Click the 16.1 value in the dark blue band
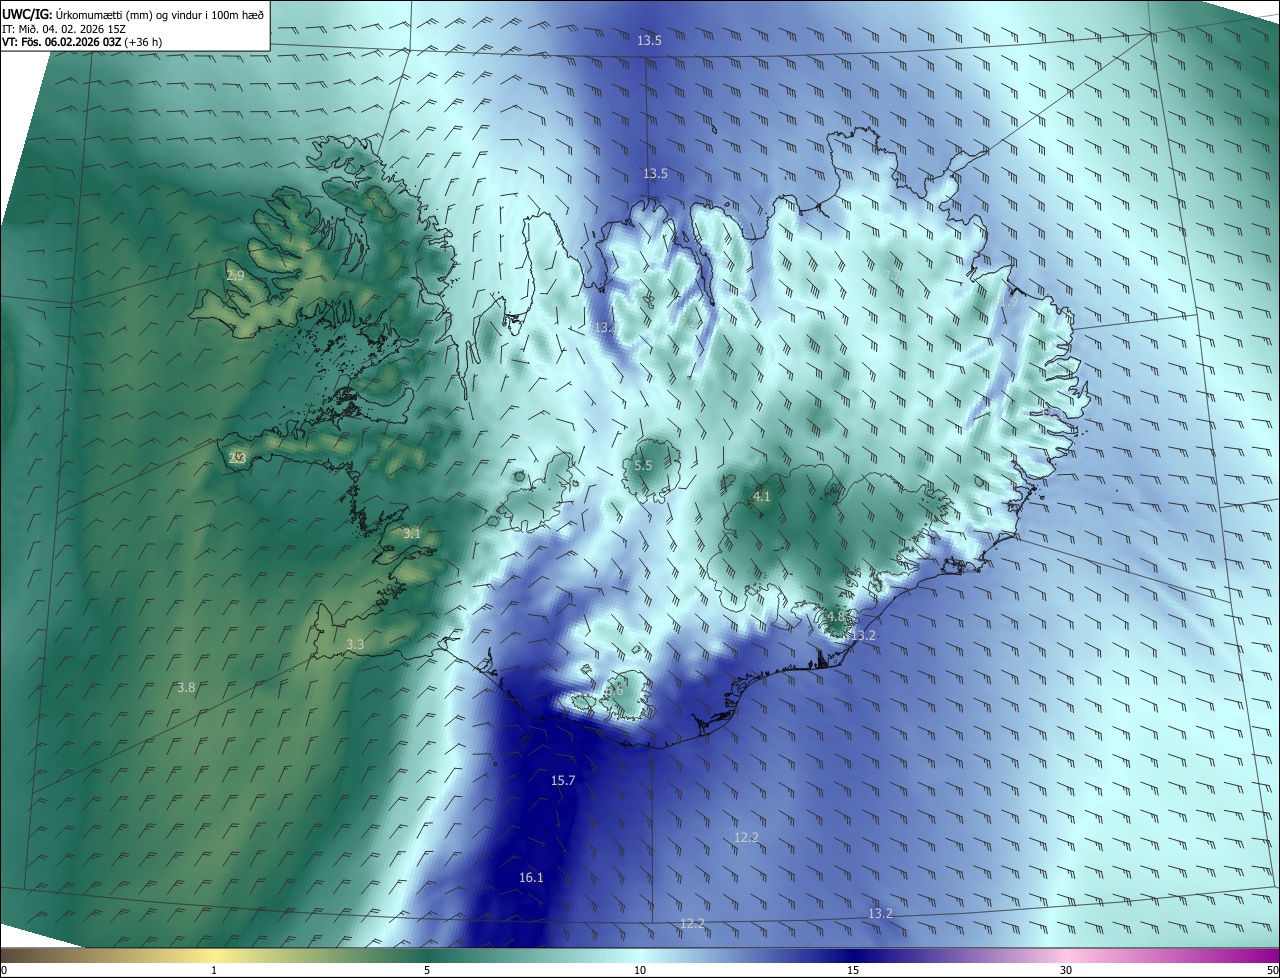The image size is (1280, 978). [x=531, y=877]
